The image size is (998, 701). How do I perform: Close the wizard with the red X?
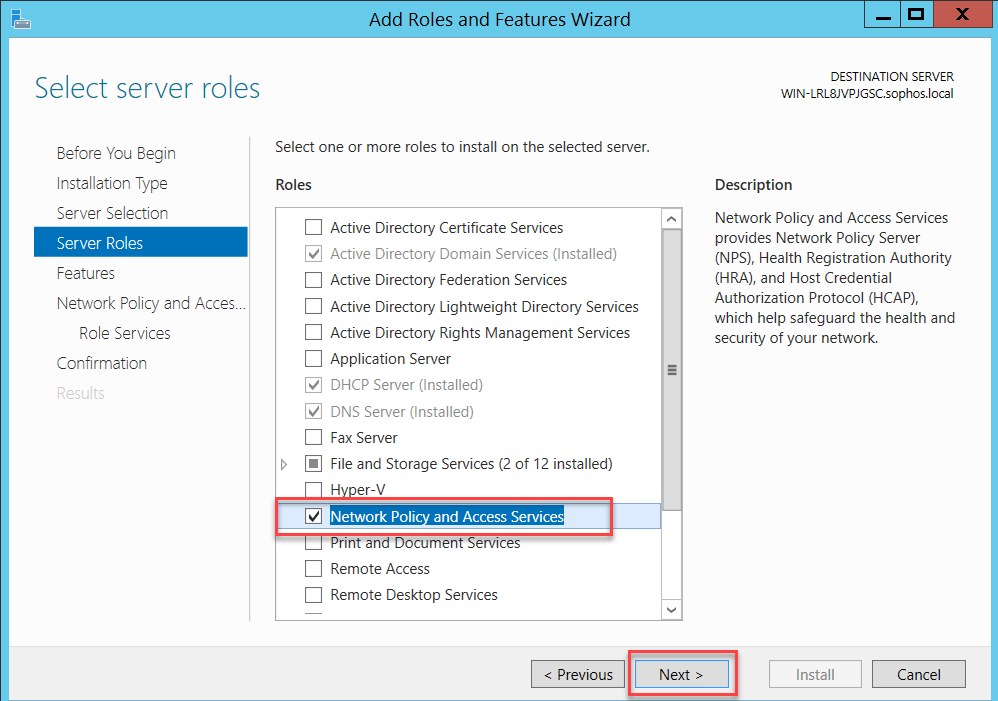[x=962, y=15]
